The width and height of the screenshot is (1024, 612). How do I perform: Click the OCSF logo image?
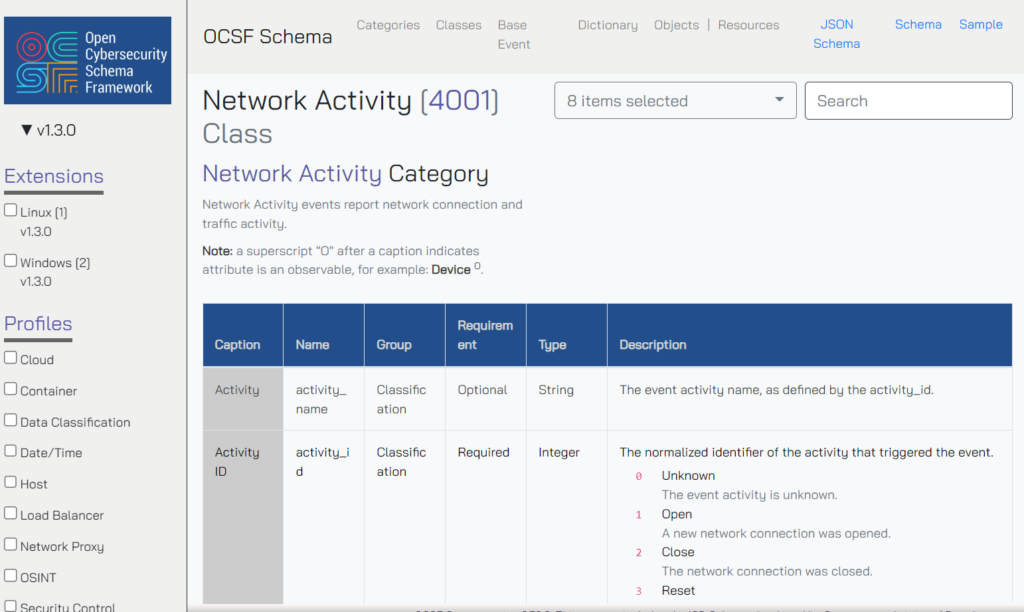coord(87,60)
